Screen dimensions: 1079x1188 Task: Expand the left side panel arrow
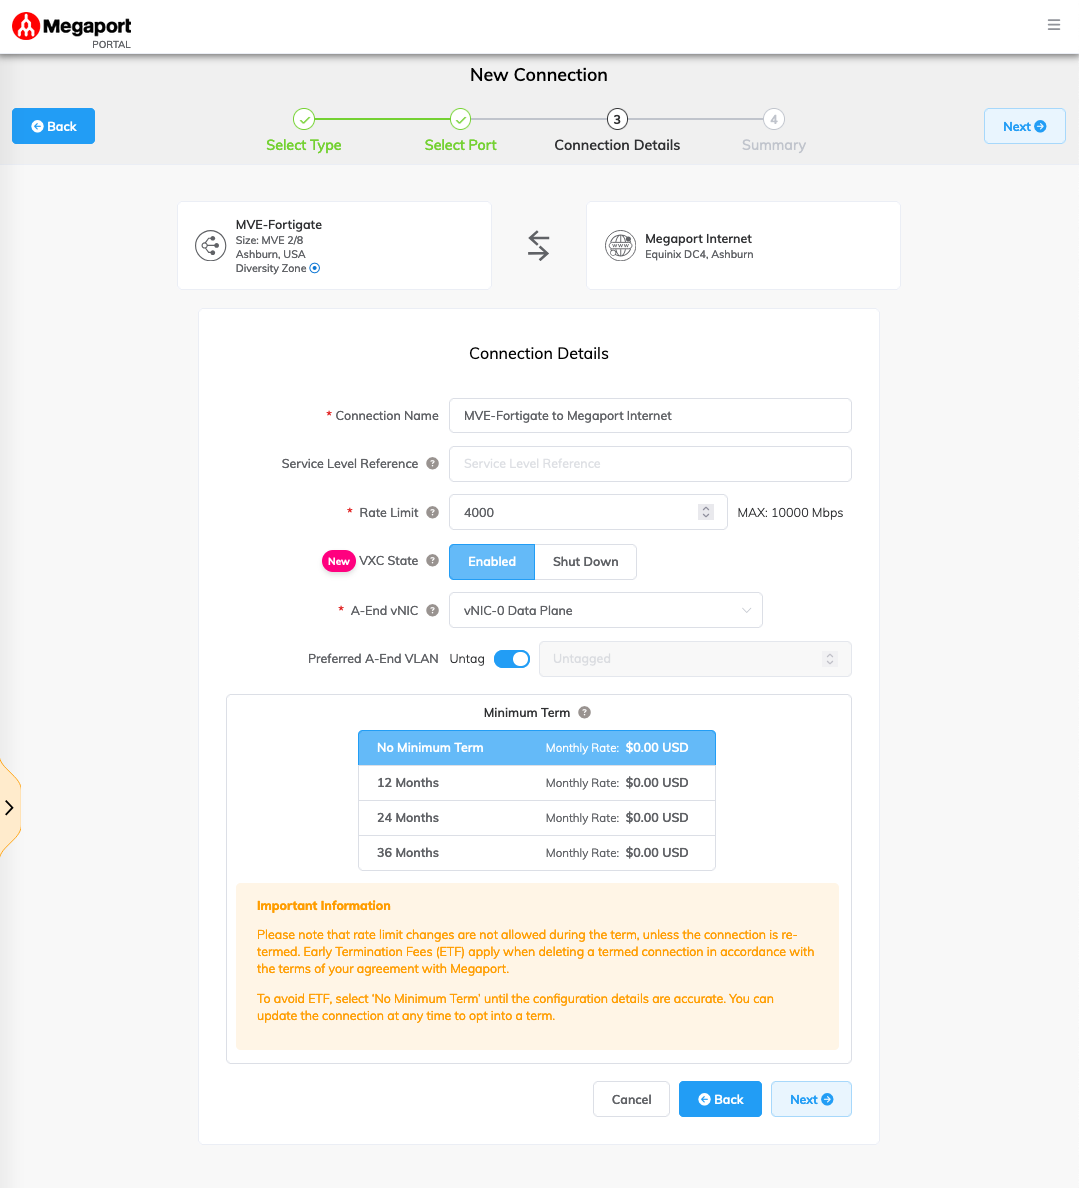click(9, 808)
